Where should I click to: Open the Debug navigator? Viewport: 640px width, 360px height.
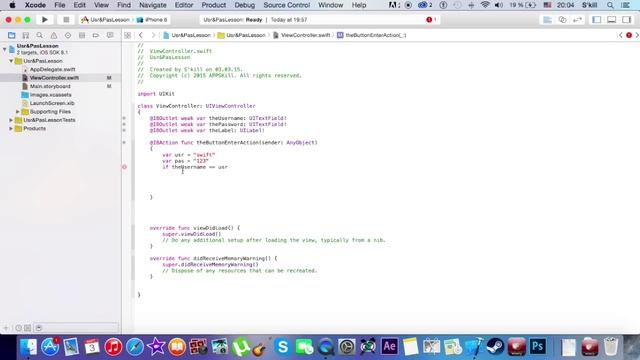tap(82, 36)
